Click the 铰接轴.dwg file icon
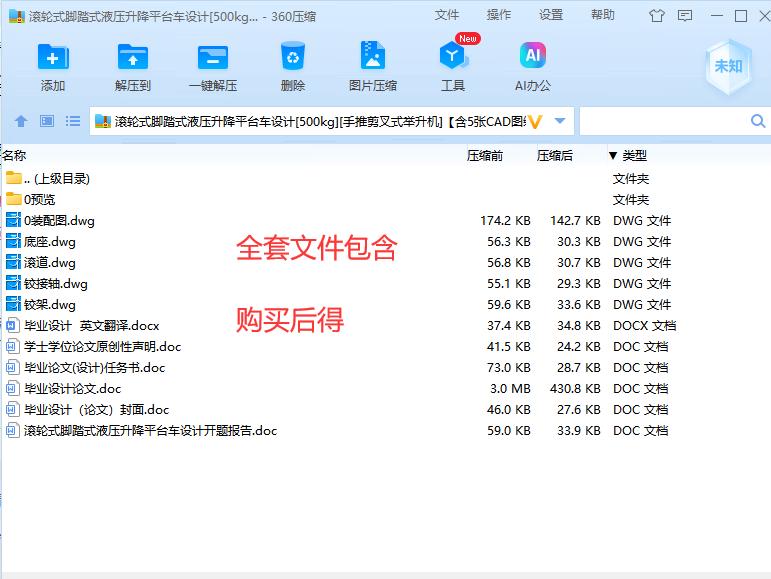 tap(13, 283)
